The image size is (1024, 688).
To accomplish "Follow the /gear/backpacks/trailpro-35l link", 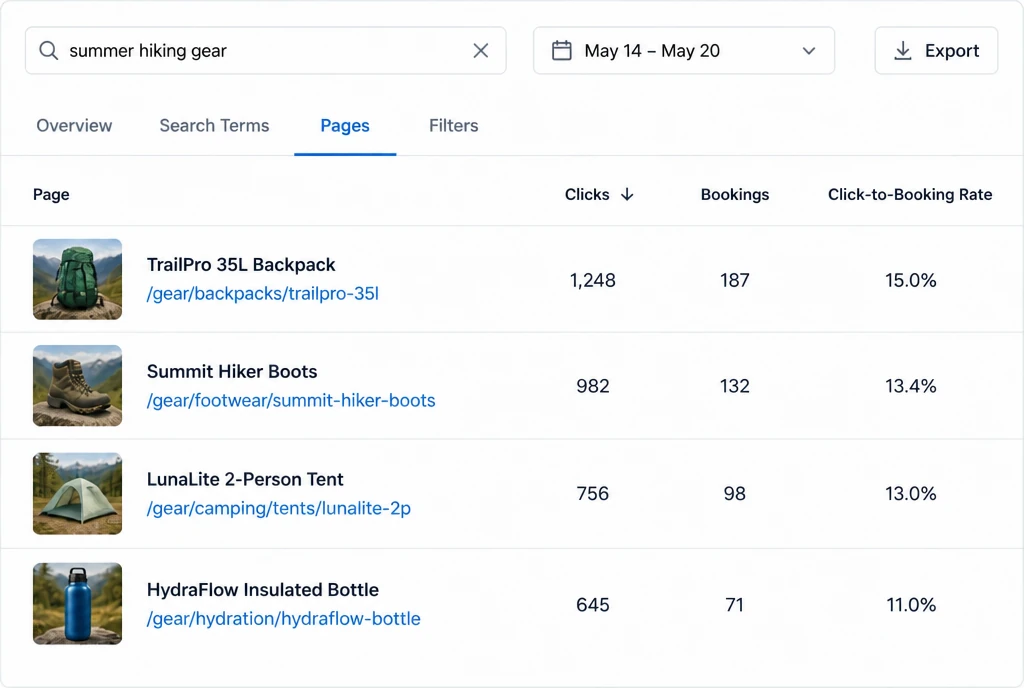I will coord(263,294).
